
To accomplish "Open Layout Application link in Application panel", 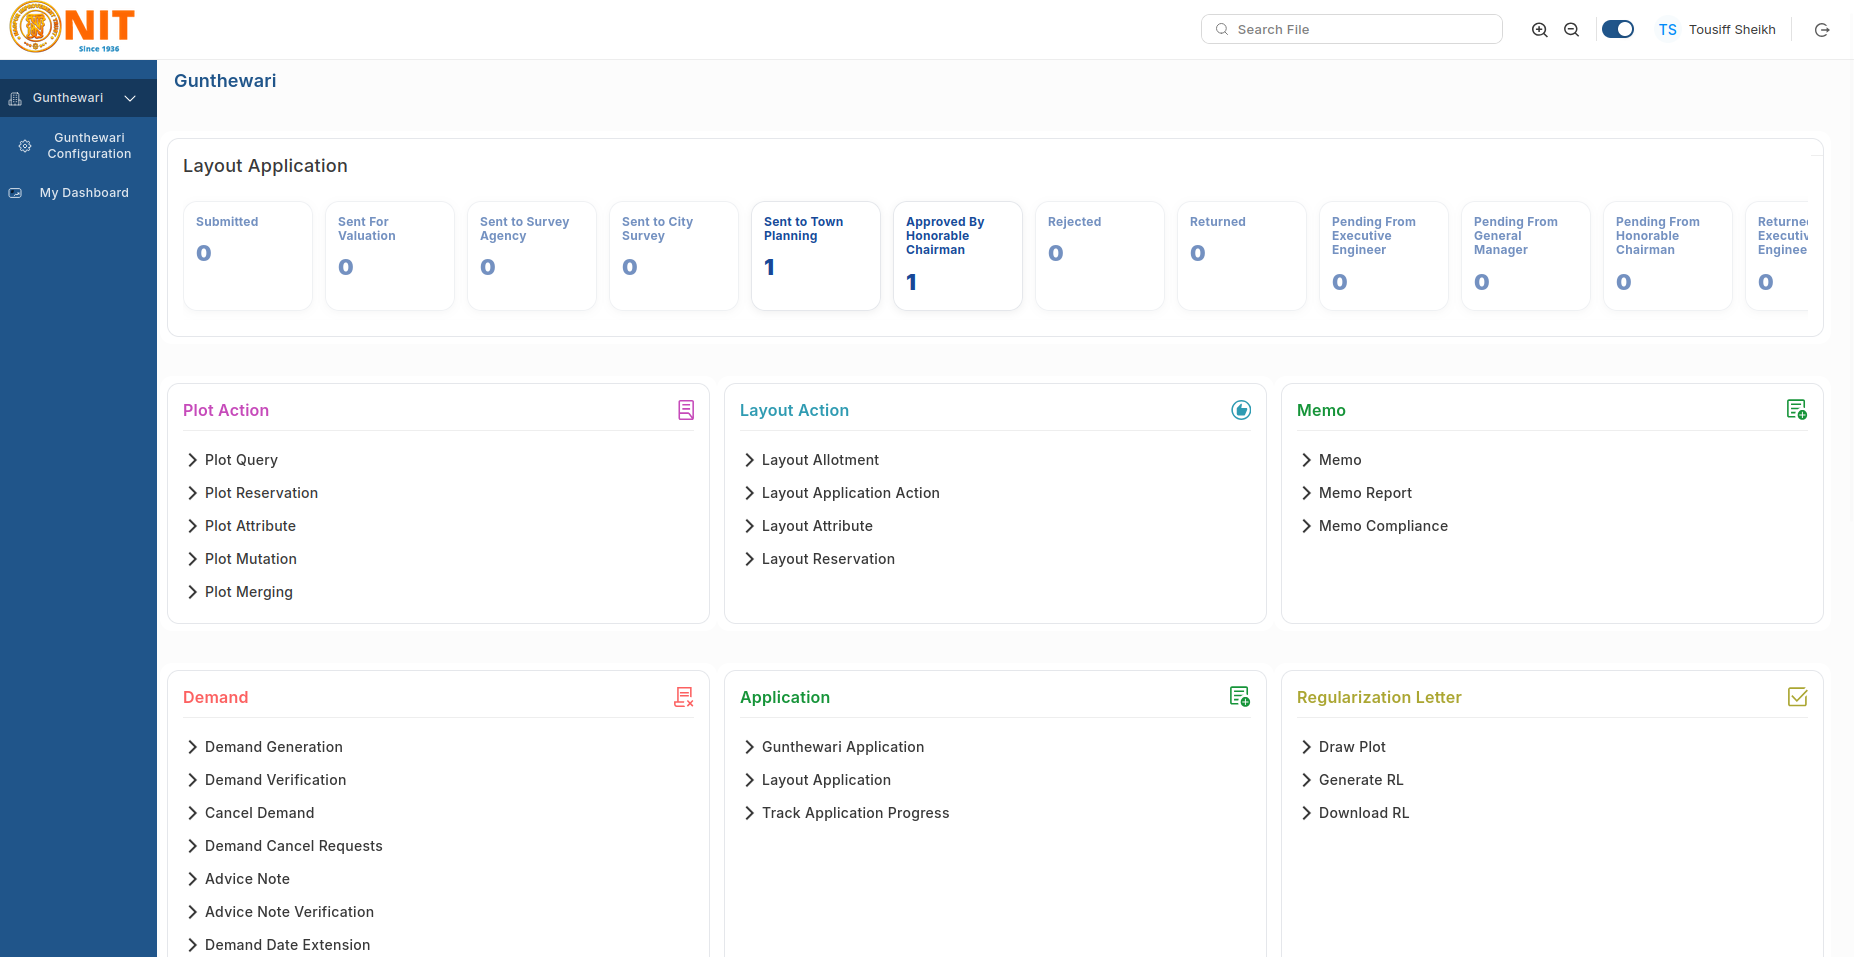I will click(826, 780).
